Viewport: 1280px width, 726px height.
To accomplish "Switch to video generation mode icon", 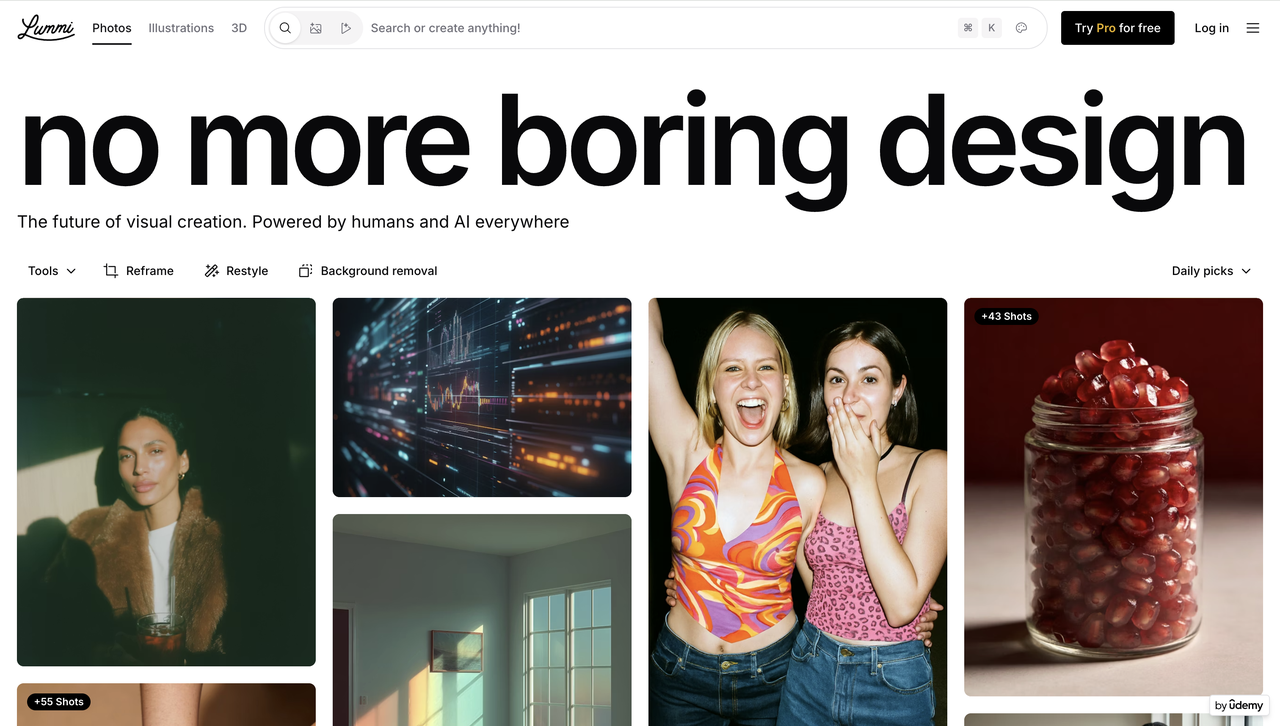I will [346, 28].
